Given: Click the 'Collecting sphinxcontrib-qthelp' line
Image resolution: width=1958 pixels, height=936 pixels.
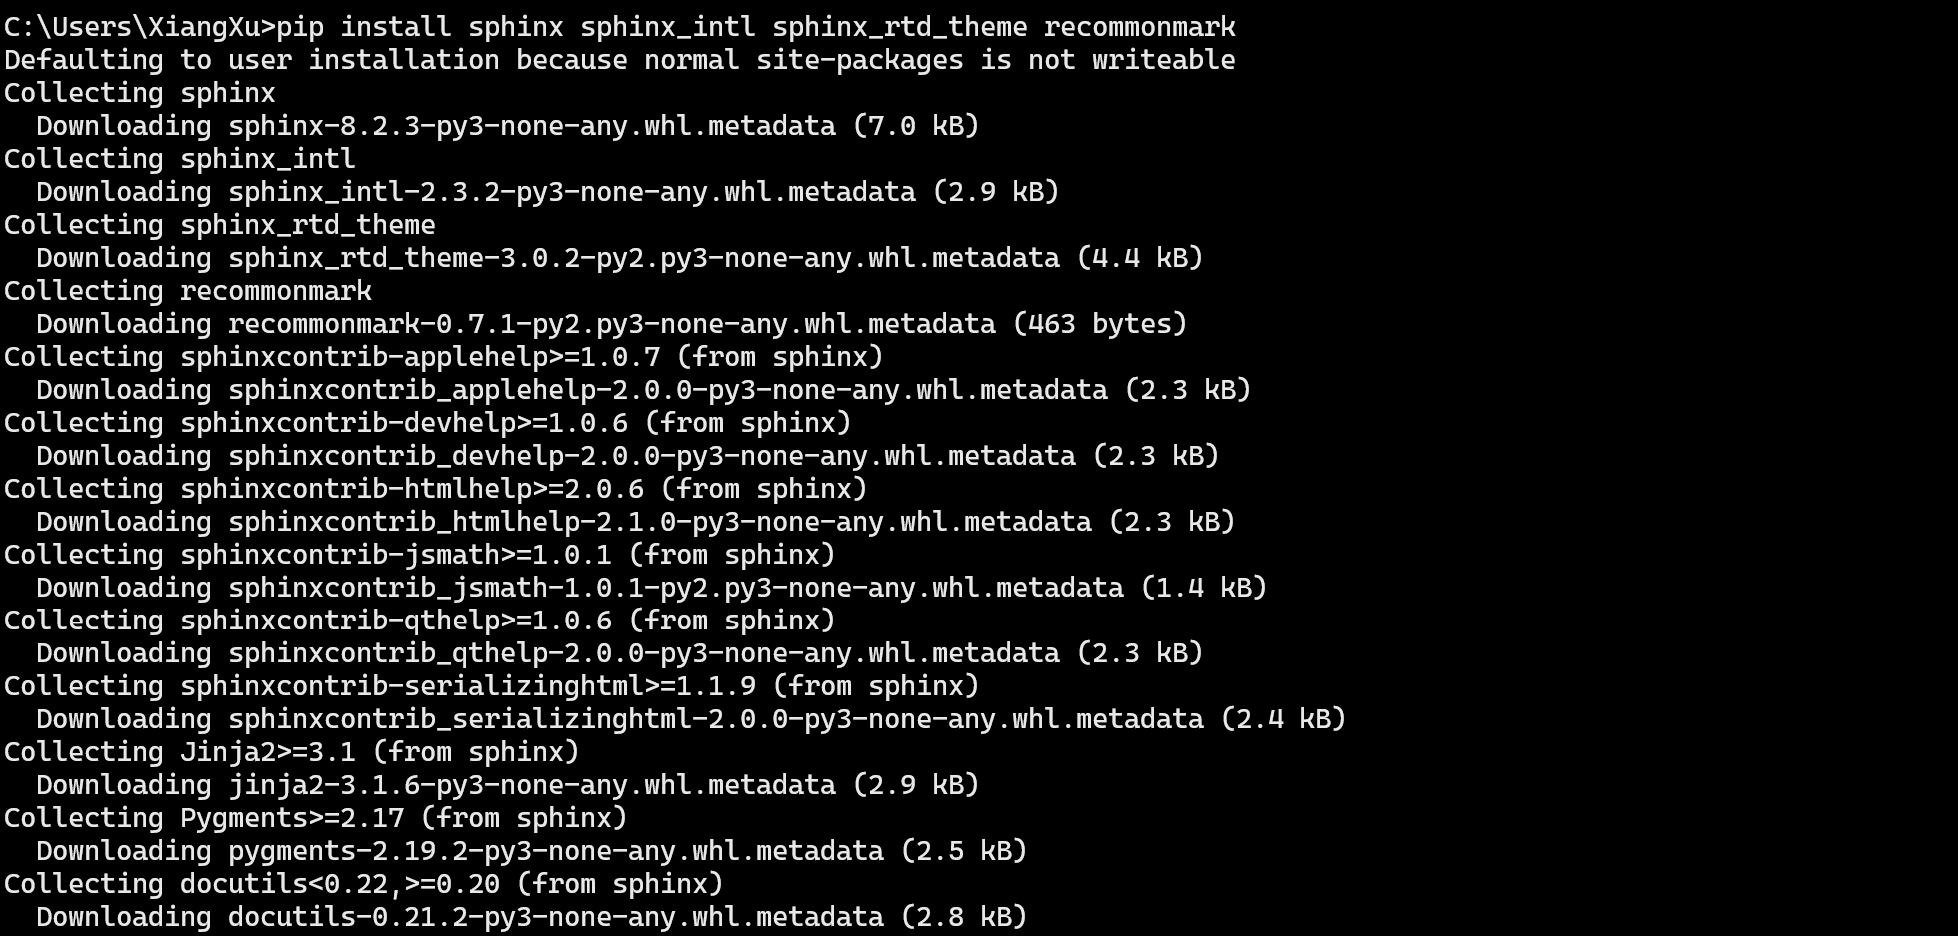Looking at the screenshot, I should point(420,621).
